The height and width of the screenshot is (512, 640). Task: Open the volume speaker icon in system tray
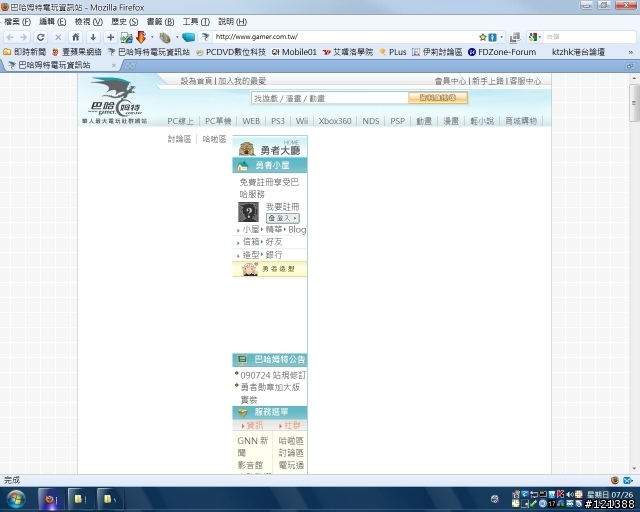pyautogui.click(x=569, y=494)
